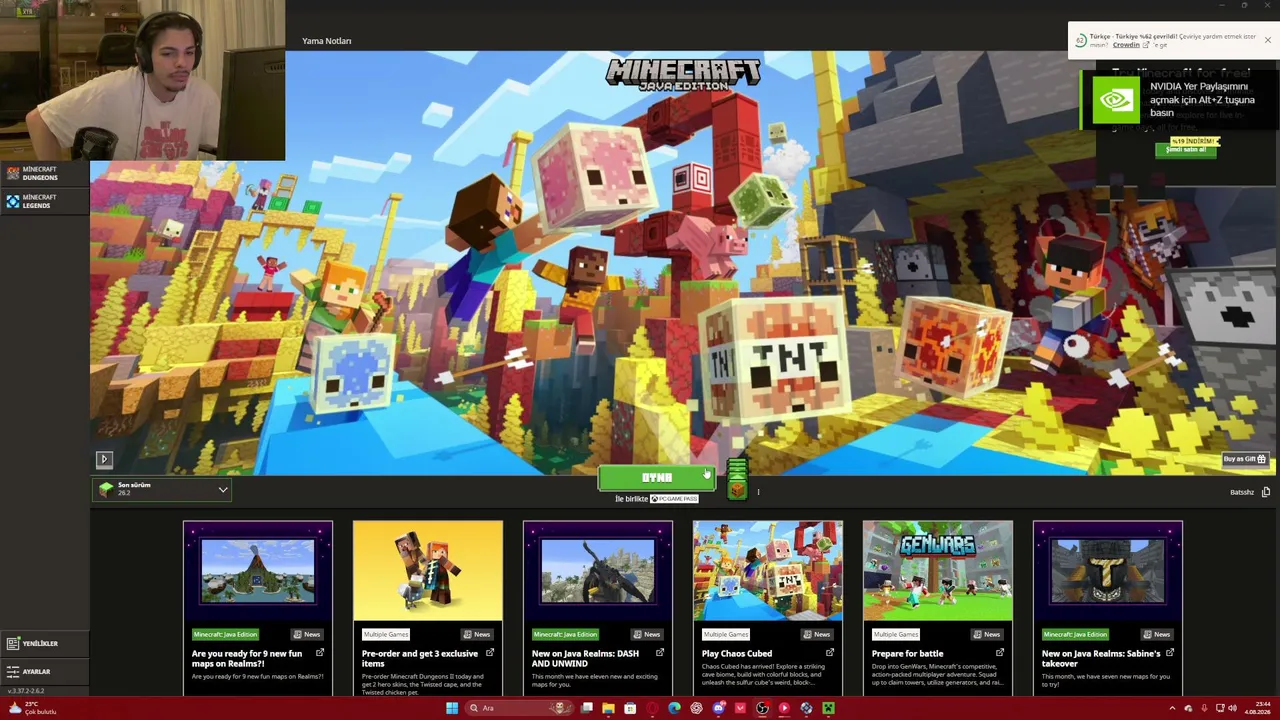Open the Pre-order 3 exclusive items thumbnail
Viewport: 1280px width, 720px height.
pos(428,572)
